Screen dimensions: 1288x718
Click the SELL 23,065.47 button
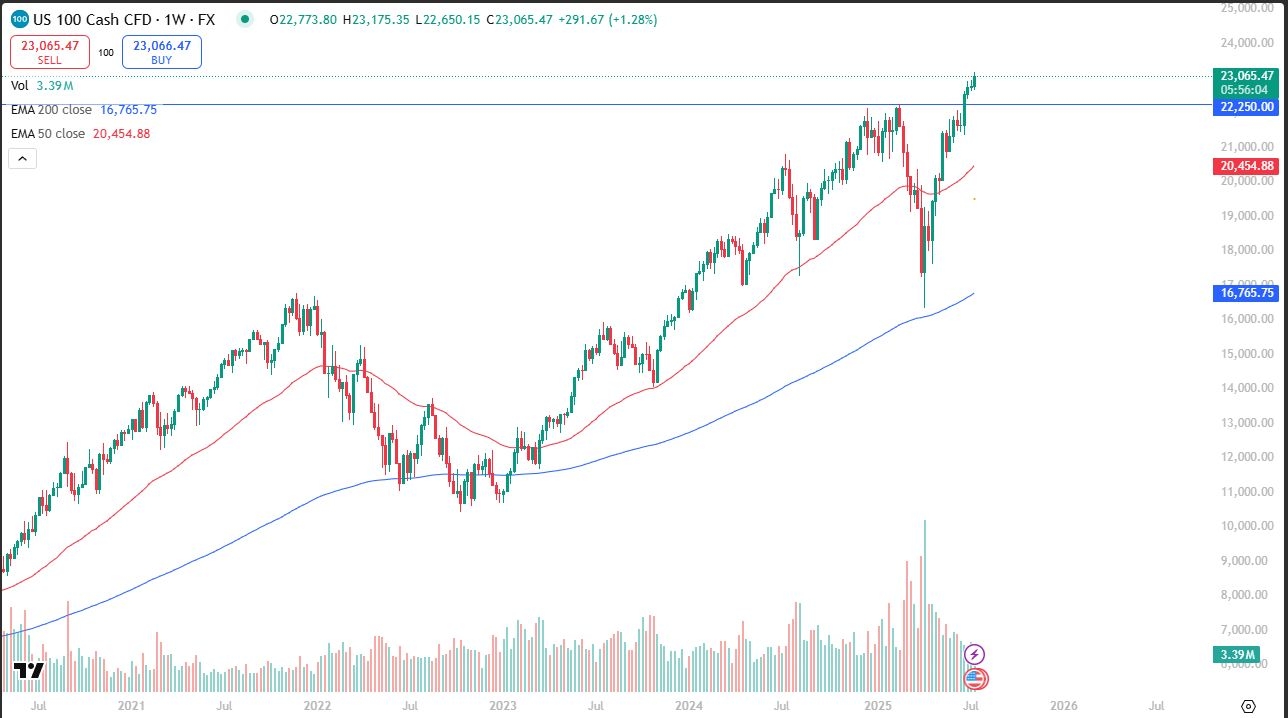50,52
